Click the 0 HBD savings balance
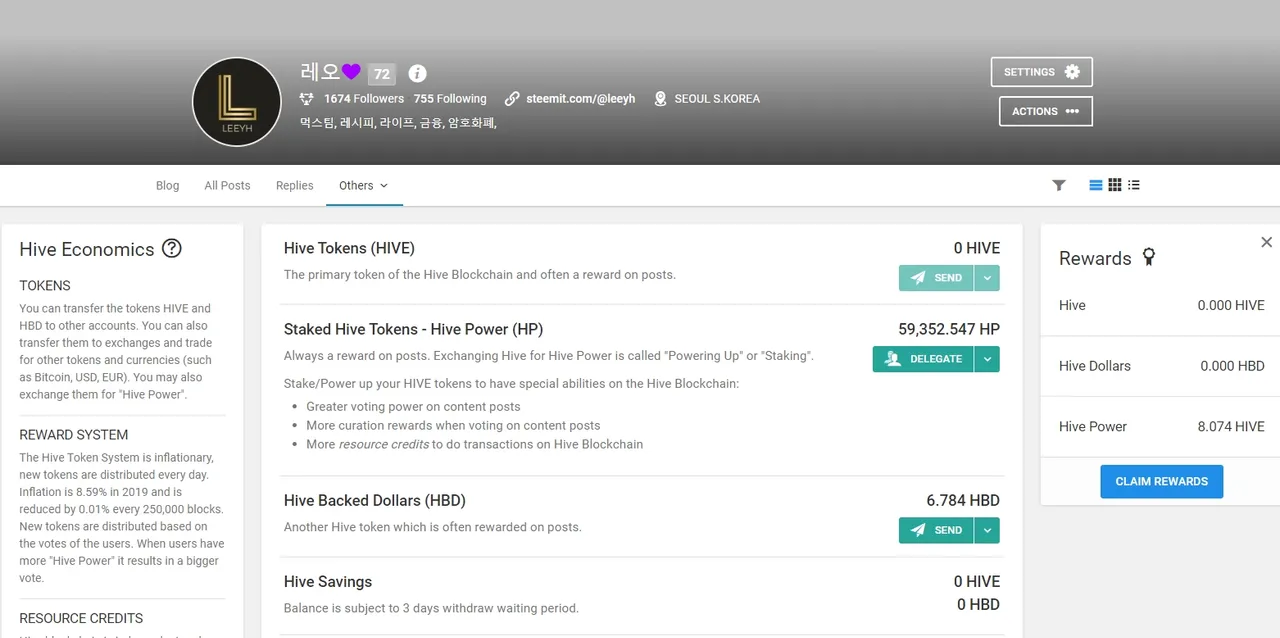1280x638 pixels. pos(978,604)
